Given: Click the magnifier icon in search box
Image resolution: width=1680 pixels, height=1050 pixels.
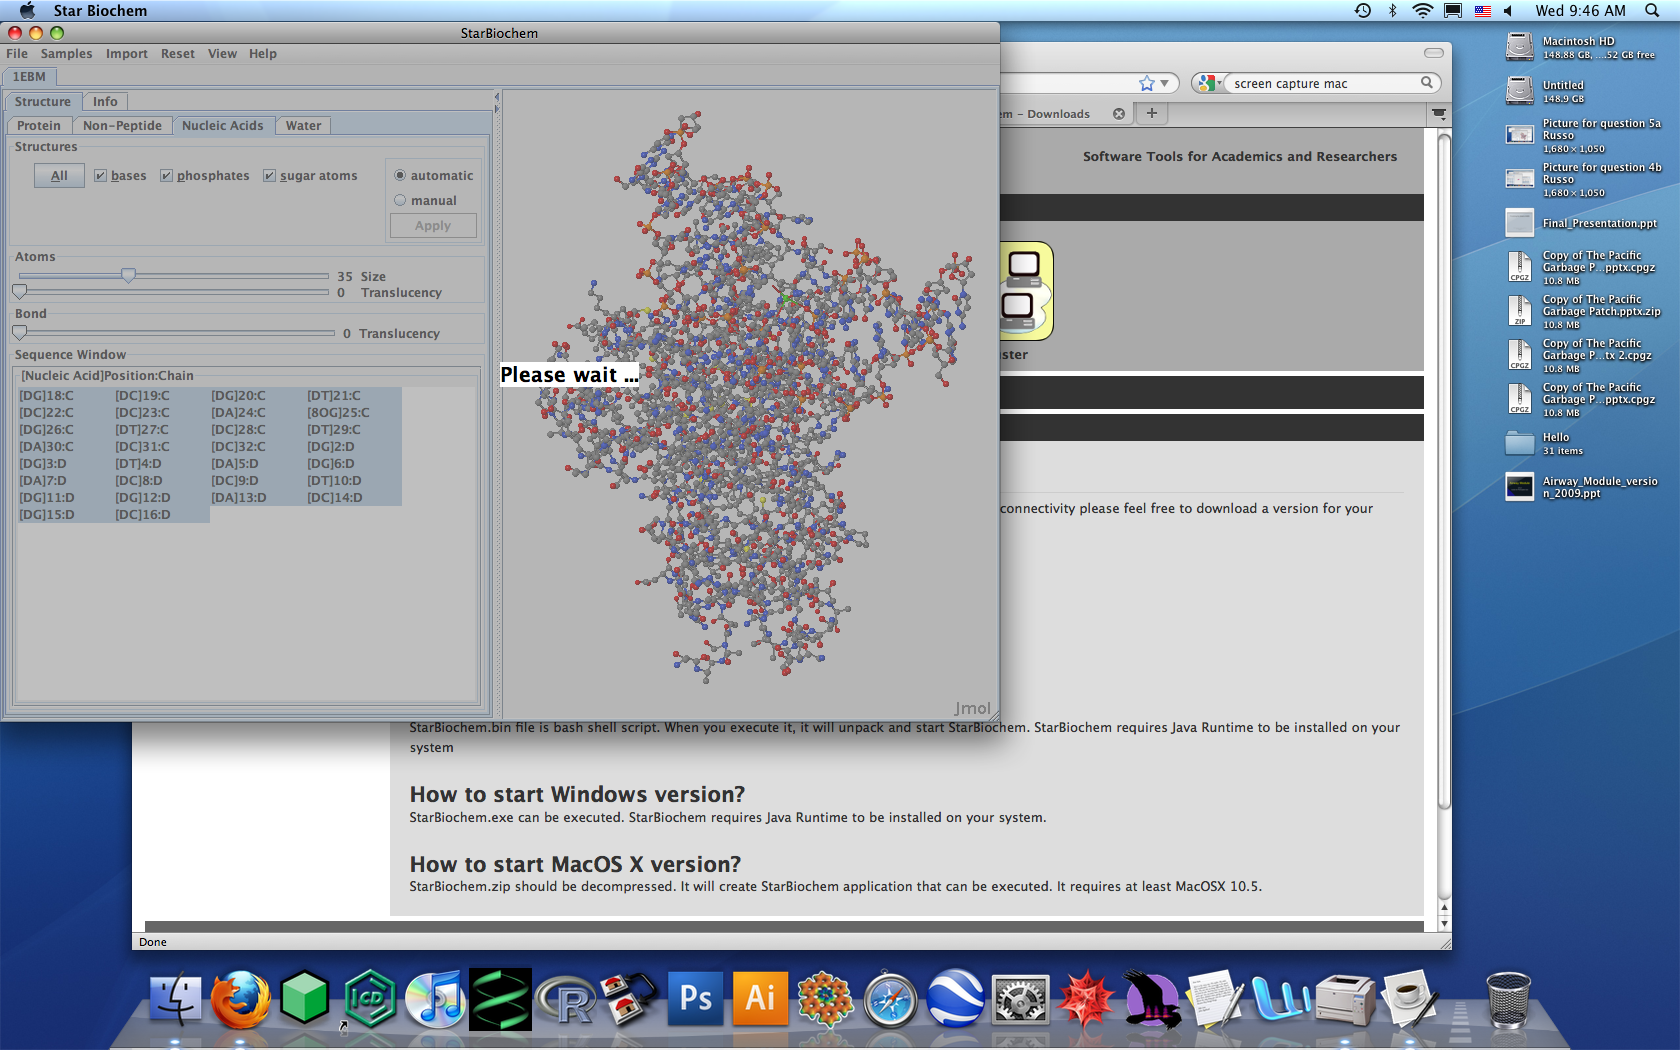Looking at the screenshot, I should (1427, 83).
